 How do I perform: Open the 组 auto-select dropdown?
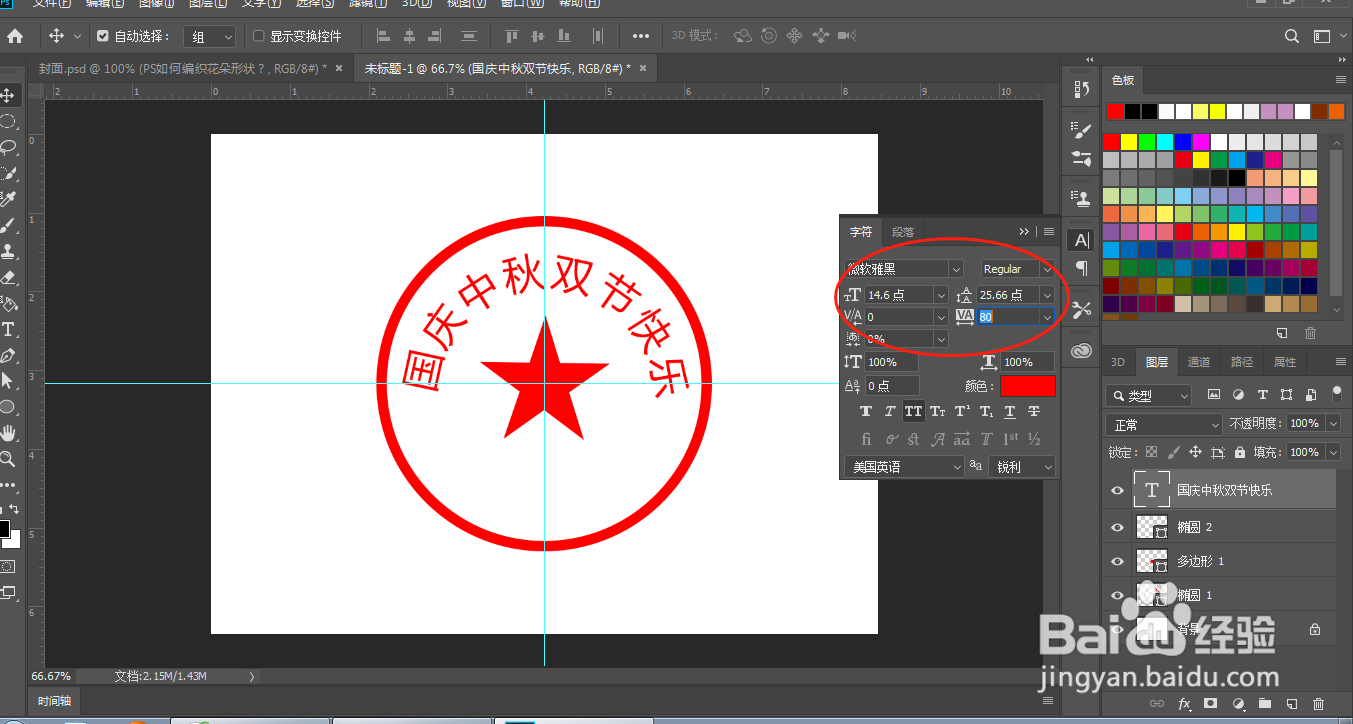209,36
